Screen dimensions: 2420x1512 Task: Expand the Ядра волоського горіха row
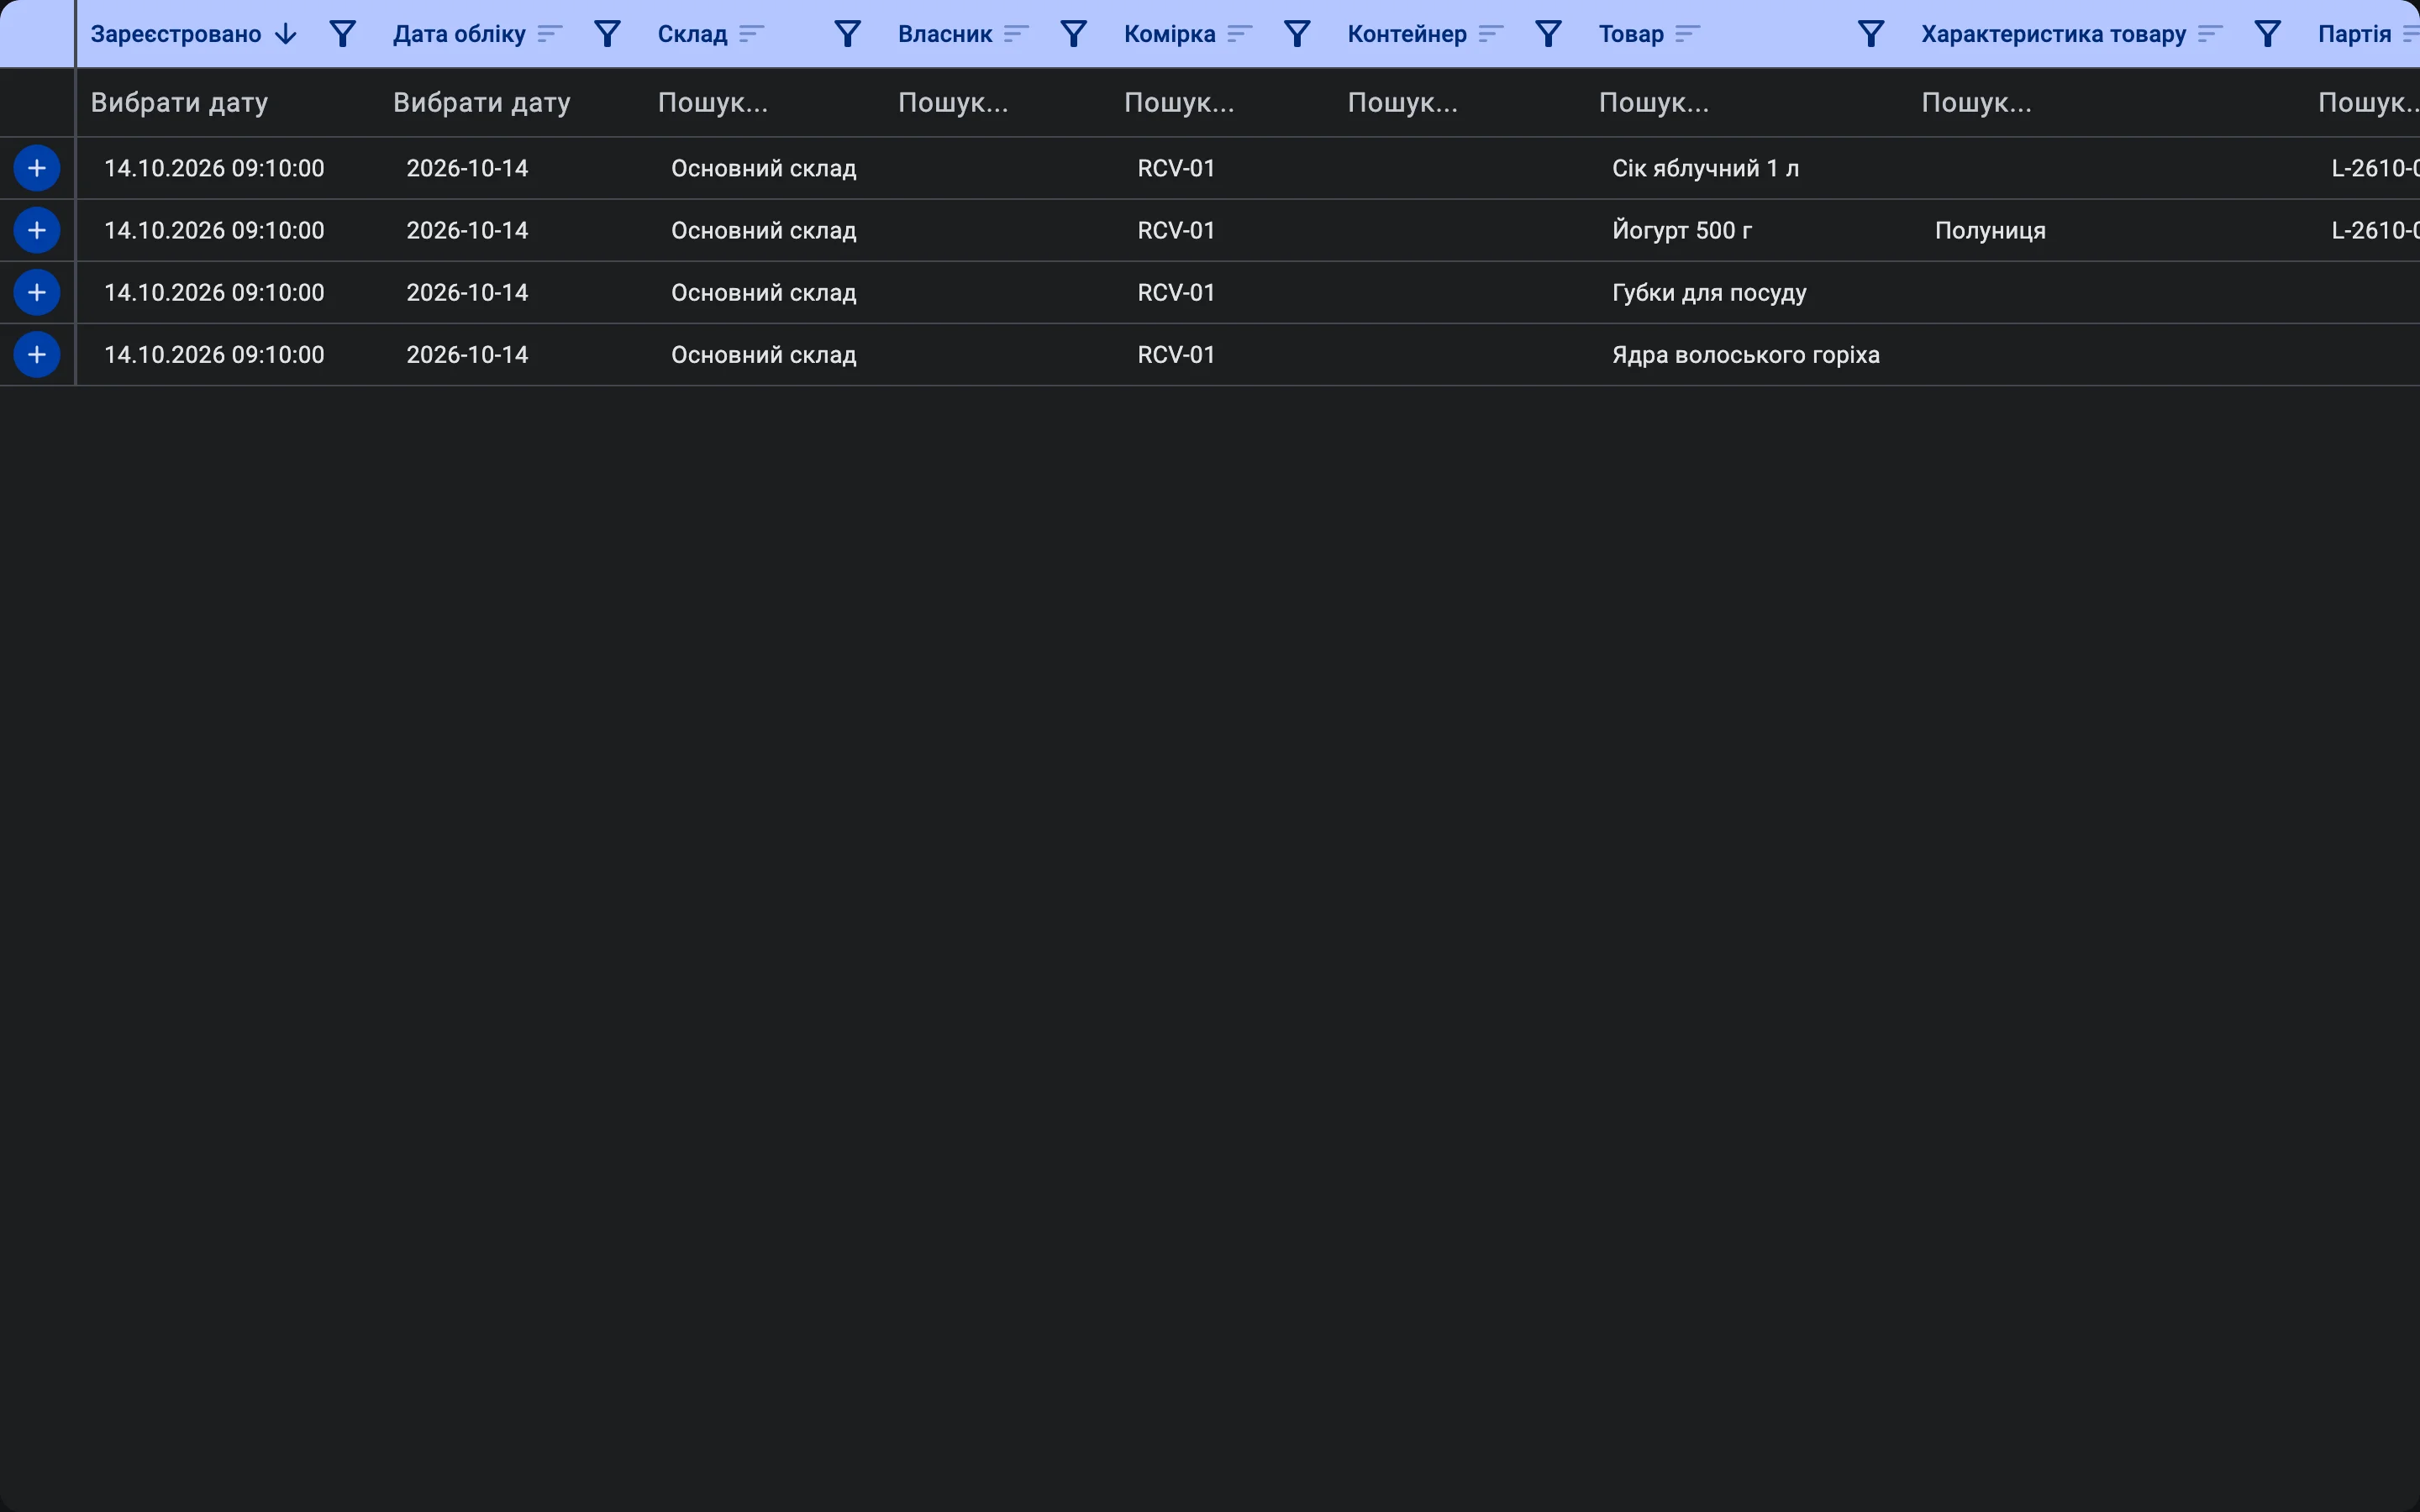click(x=37, y=354)
